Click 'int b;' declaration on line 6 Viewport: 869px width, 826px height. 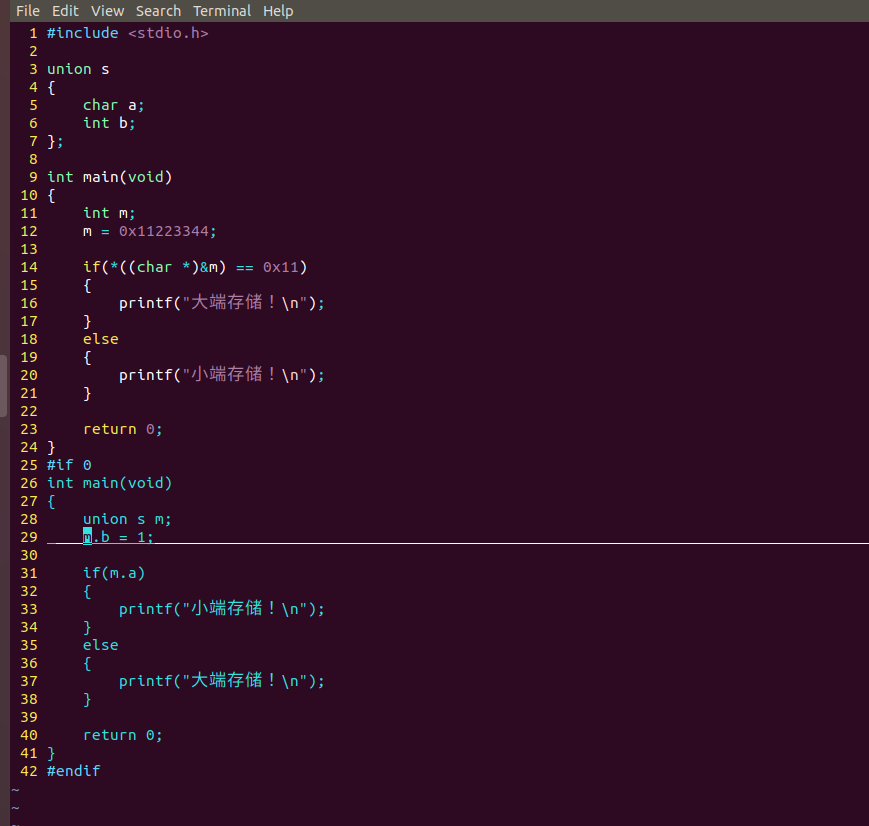tap(108, 123)
